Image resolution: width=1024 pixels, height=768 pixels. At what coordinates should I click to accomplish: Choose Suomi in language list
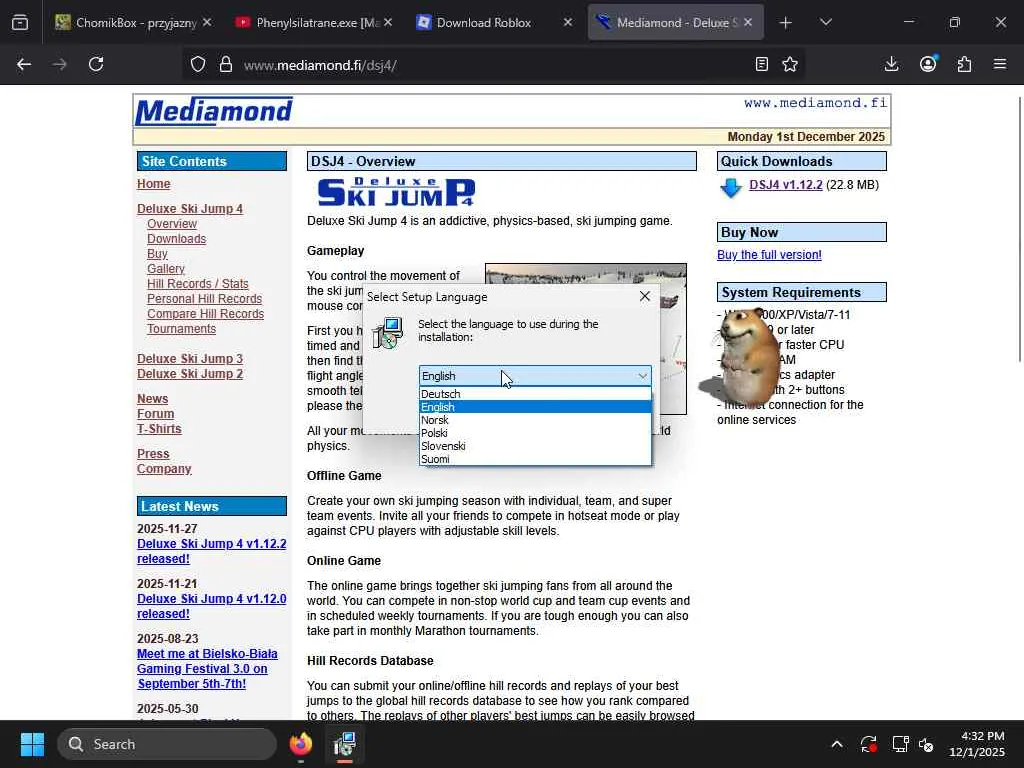tap(535, 459)
